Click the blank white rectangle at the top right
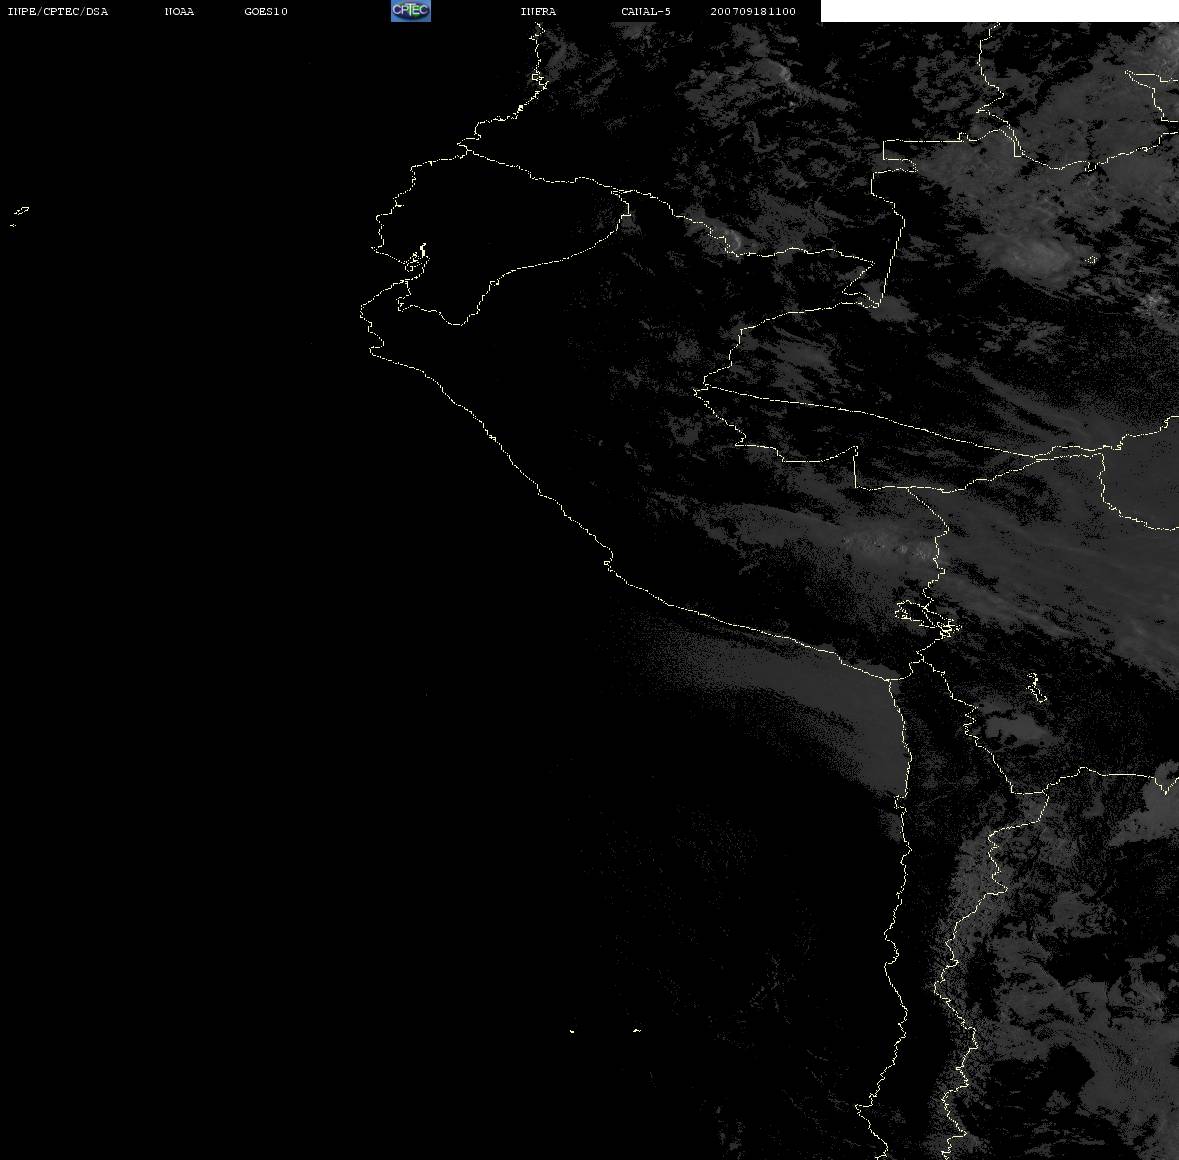This screenshot has width=1179, height=1160. (x=999, y=11)
